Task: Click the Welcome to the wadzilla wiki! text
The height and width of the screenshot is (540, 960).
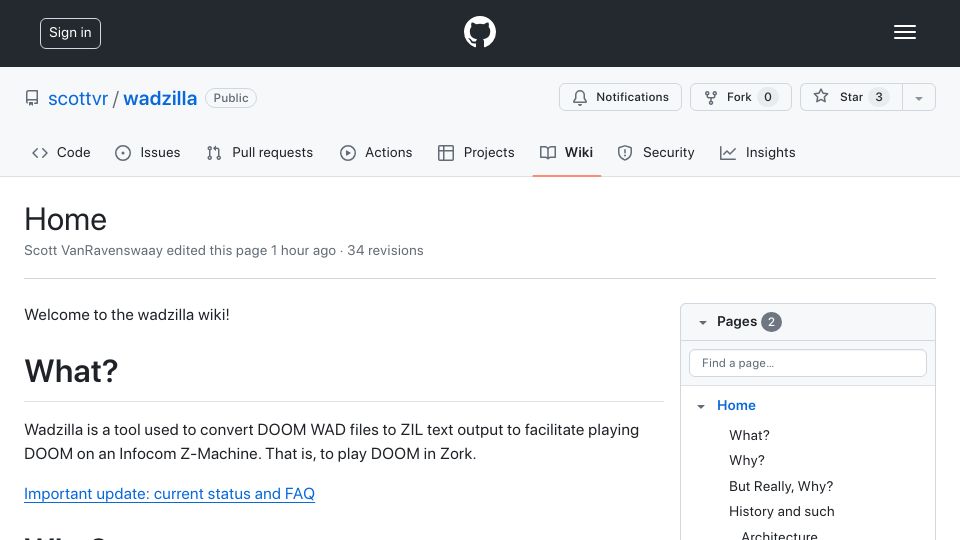Action: click(127, 315)
